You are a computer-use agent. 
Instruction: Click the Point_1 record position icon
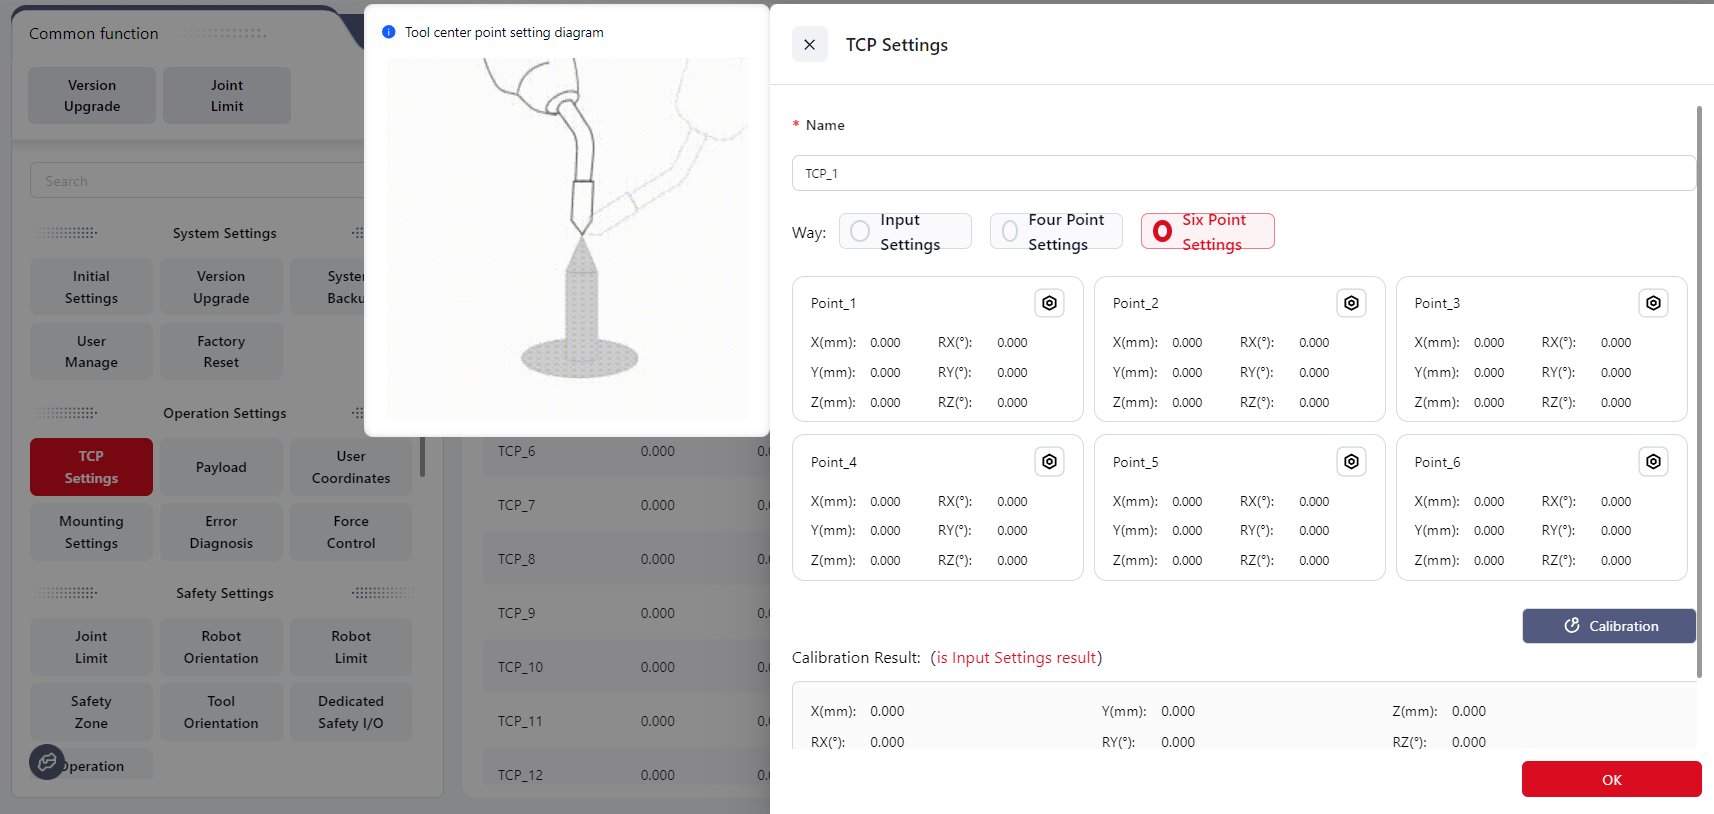pyautogui.click(x=1049, y=303)
